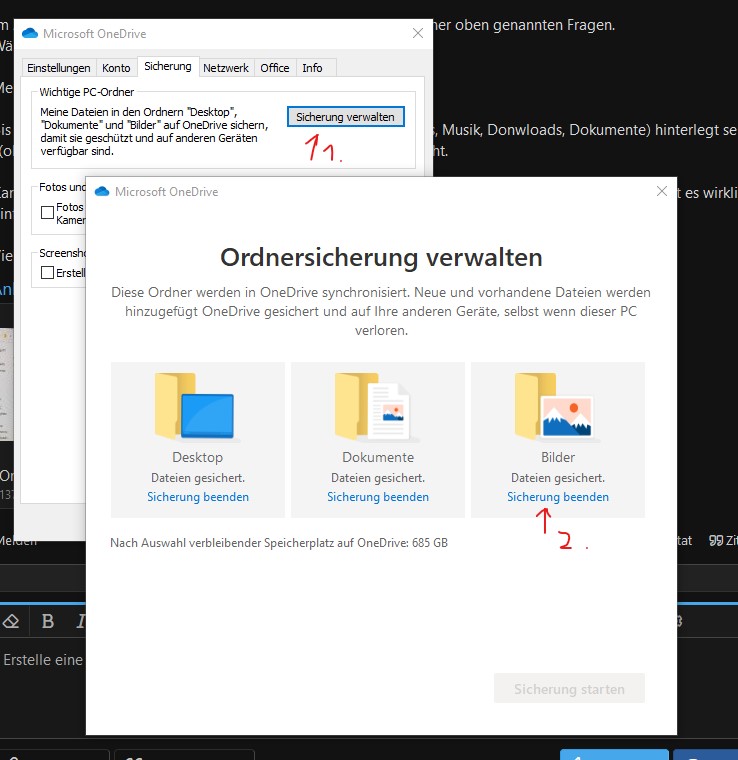Viewport: 738px width, 760px height.
Task: Stop backup for the Desktop folder
Action: (198, 497)
